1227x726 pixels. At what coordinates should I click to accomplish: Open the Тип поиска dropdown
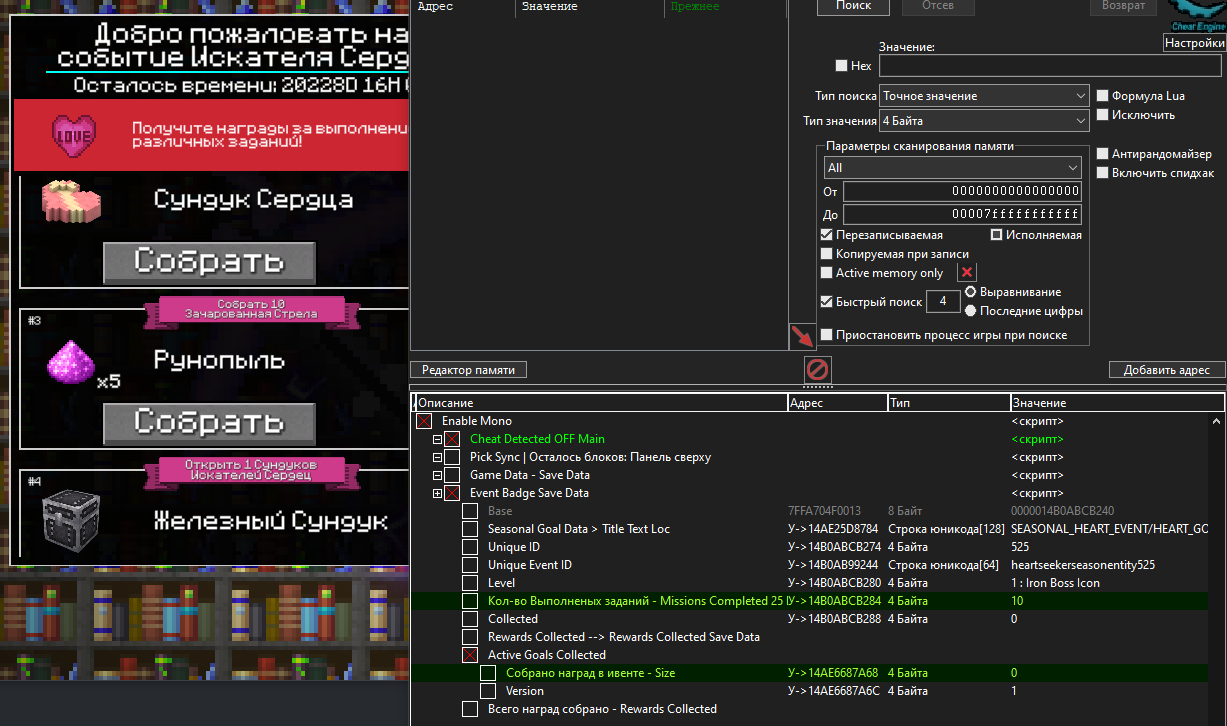pyautogui.click(x=984, y=96)
